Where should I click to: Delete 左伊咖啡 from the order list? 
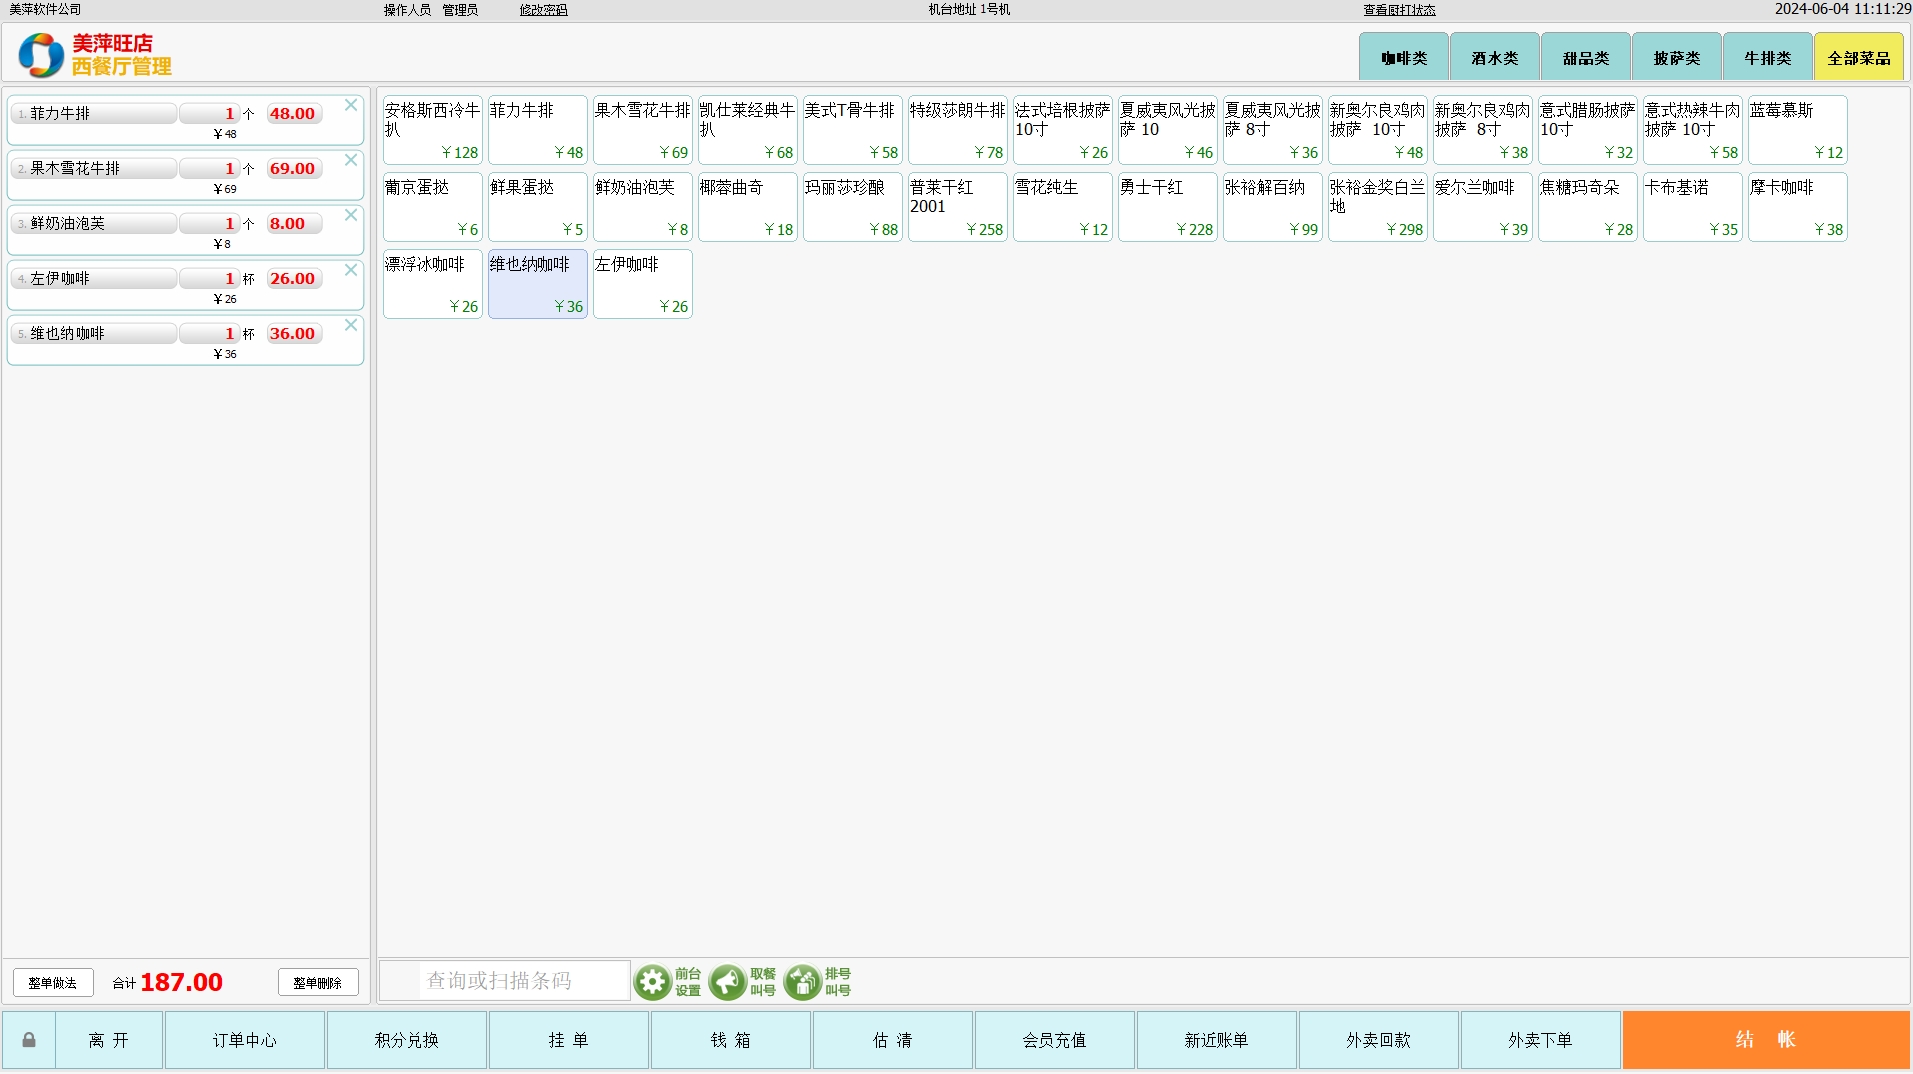[x=351, y=270]
